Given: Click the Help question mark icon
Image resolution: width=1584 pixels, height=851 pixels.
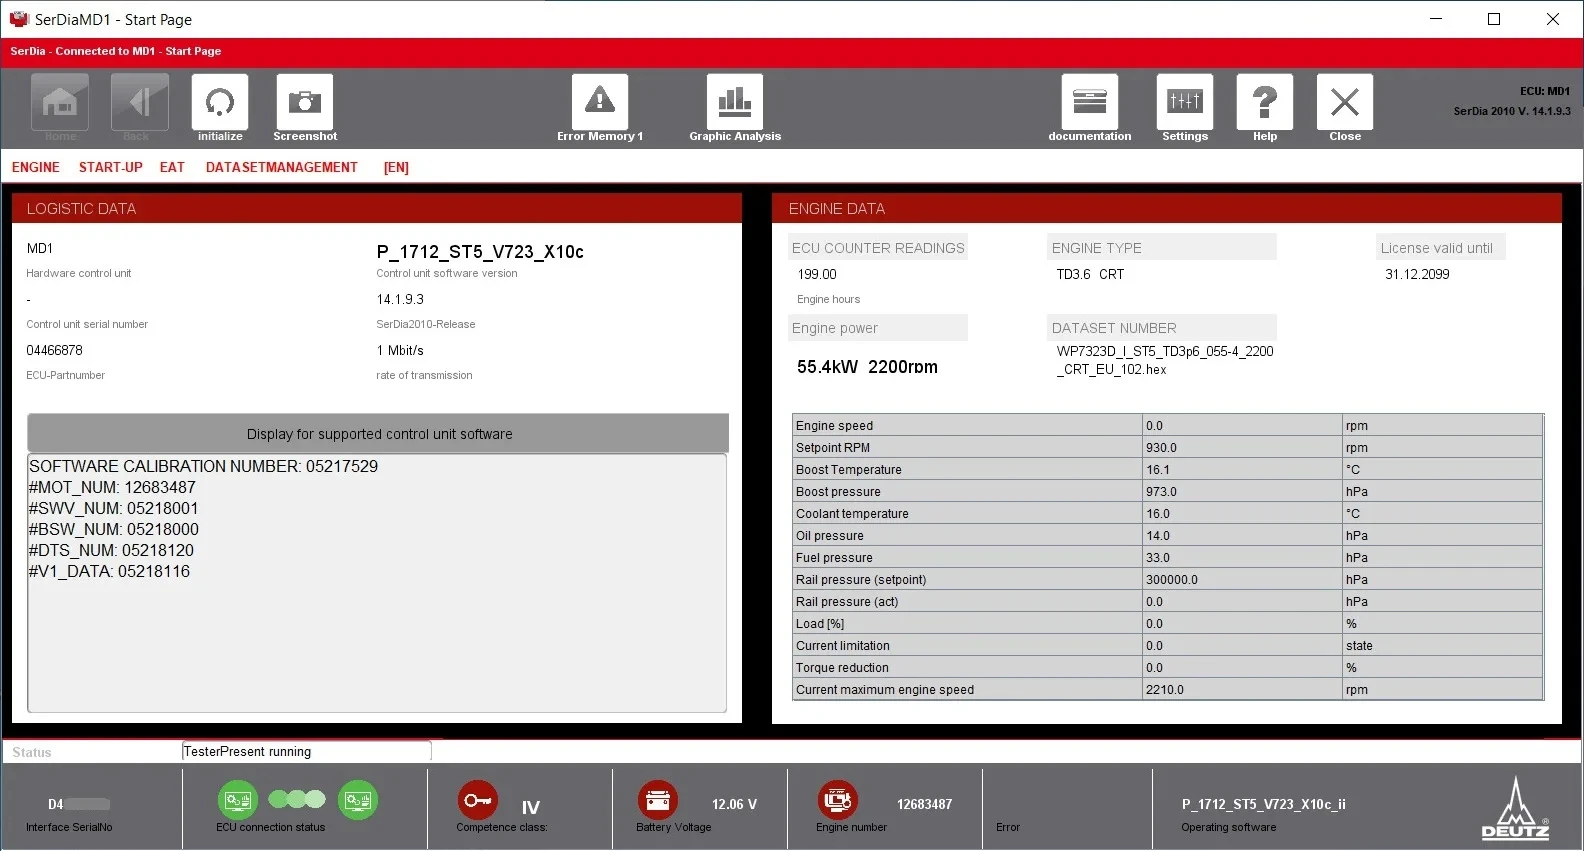Looking at the screenshot, I should [x=1264, y=102].
